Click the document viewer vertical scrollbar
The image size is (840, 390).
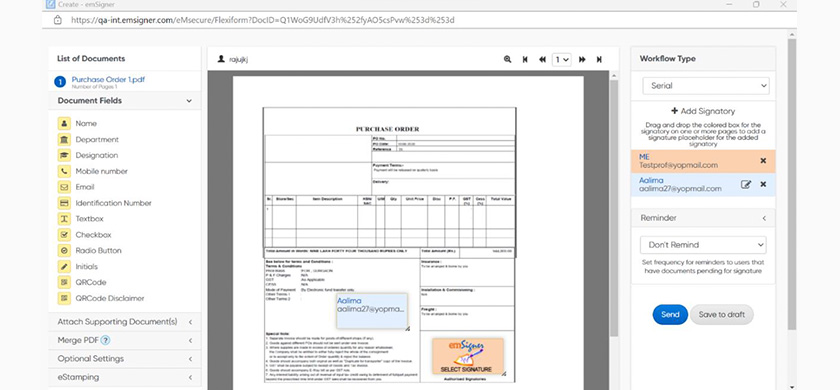614,209
